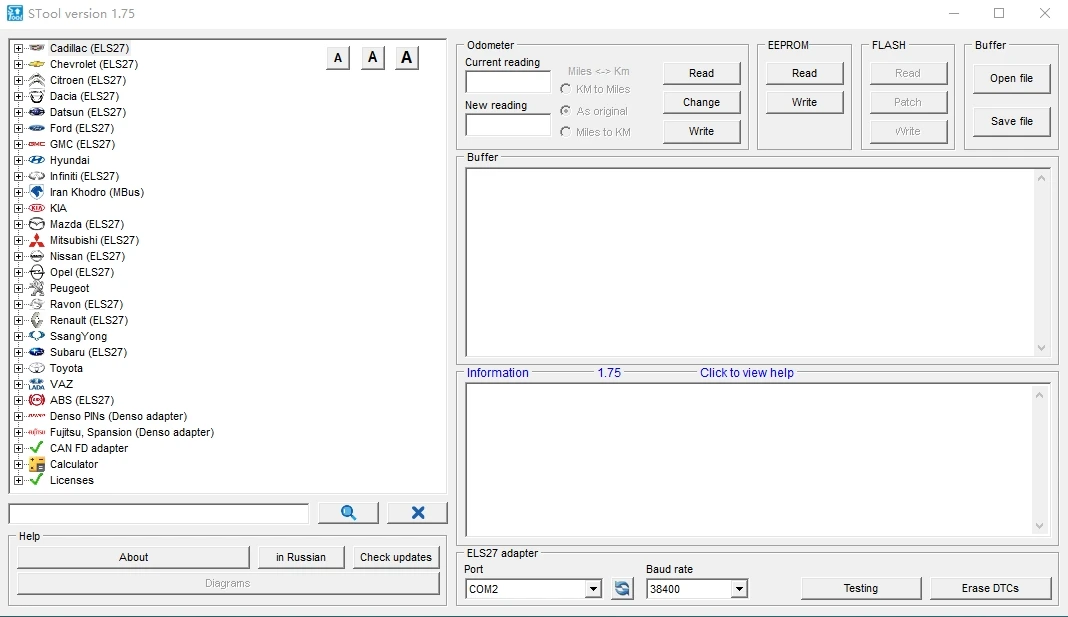Open the Baud rate 38400 dropdown
Viewport: 1068px width, 617px height.
[739, 589]
